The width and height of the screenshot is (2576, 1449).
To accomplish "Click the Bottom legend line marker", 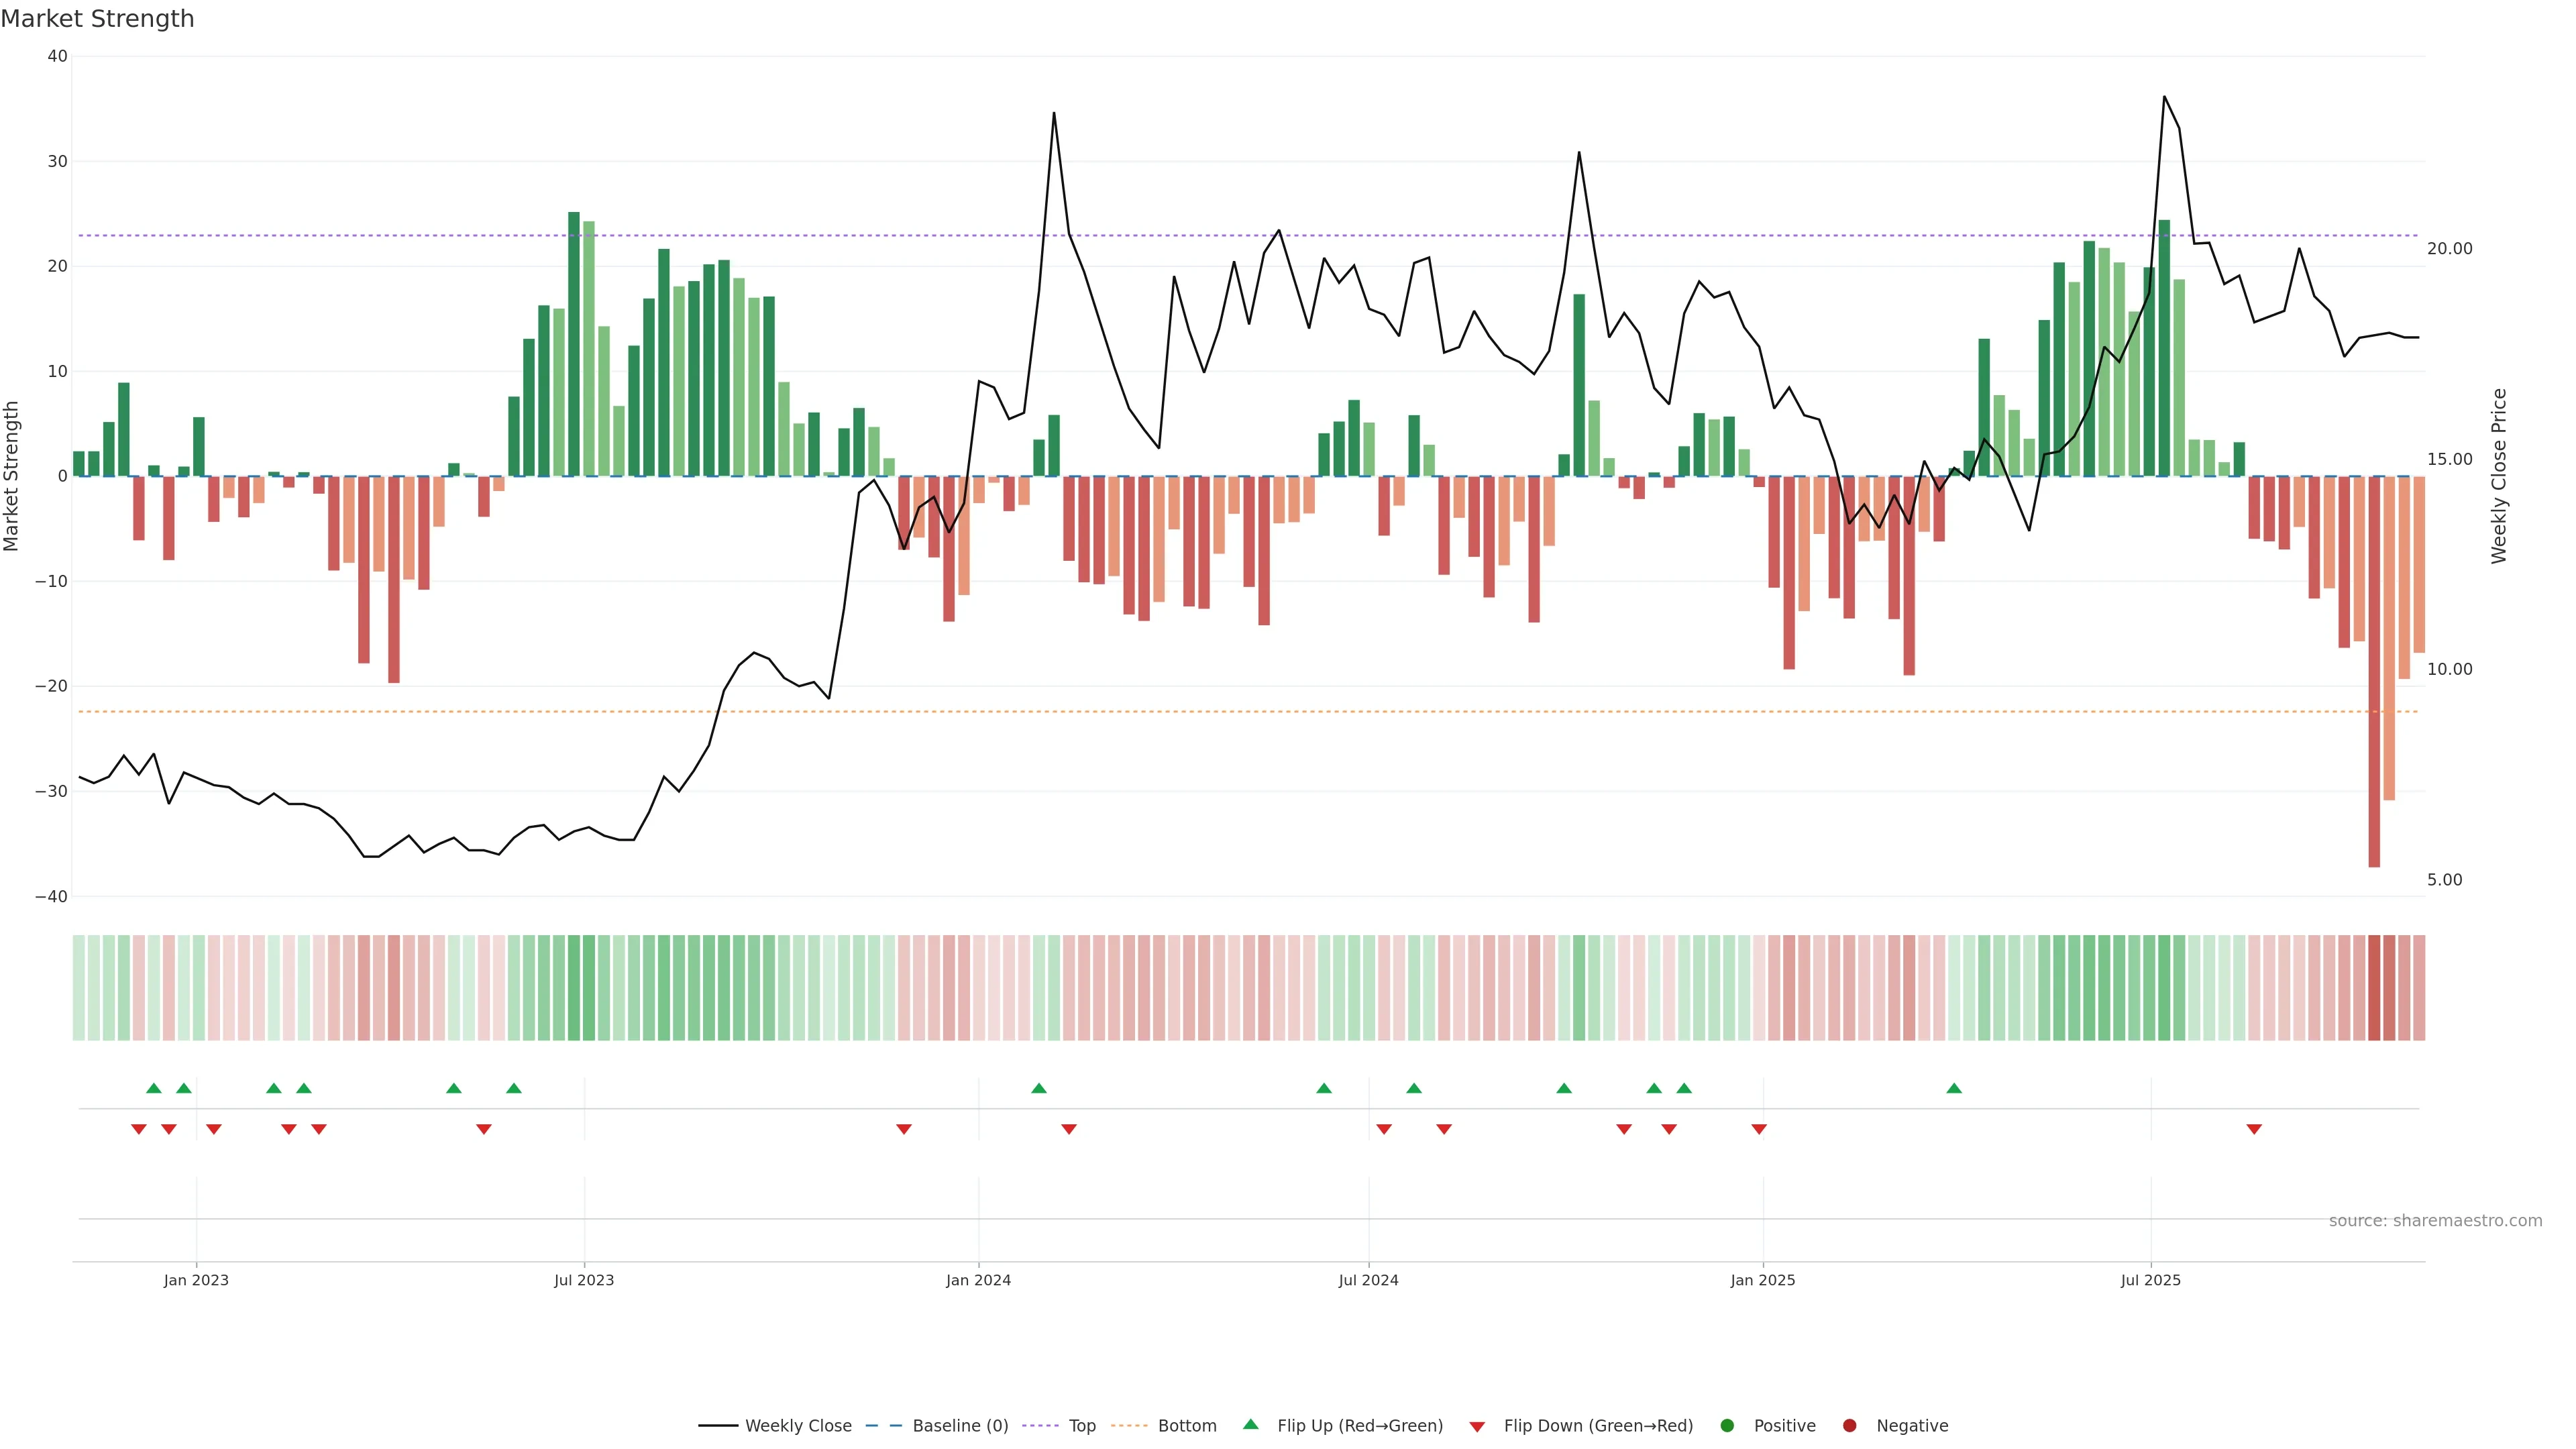I will coord(1129,1426).
